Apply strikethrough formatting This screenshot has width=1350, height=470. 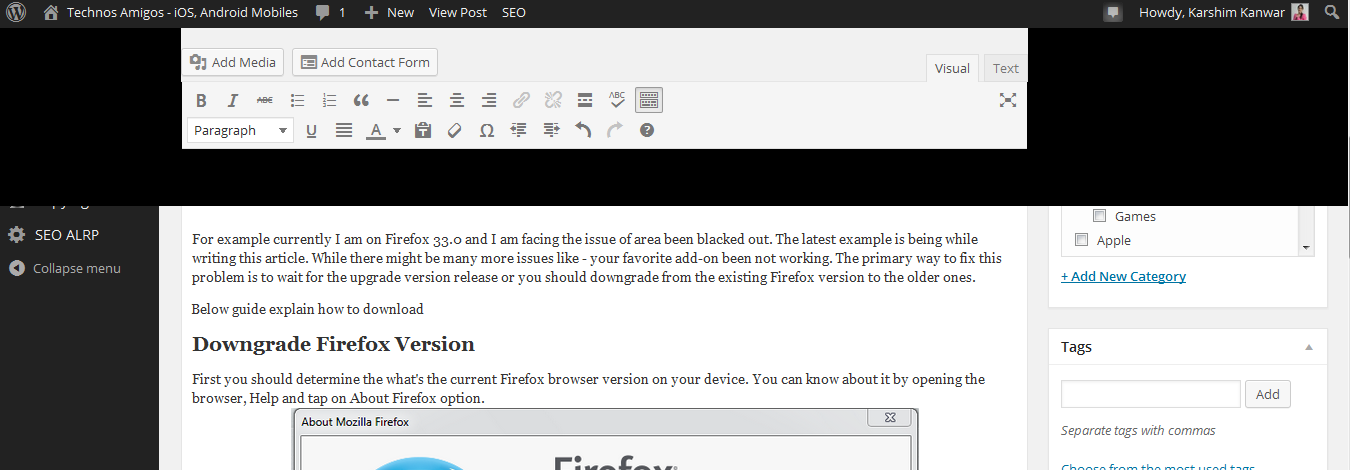tap(265, 100)
